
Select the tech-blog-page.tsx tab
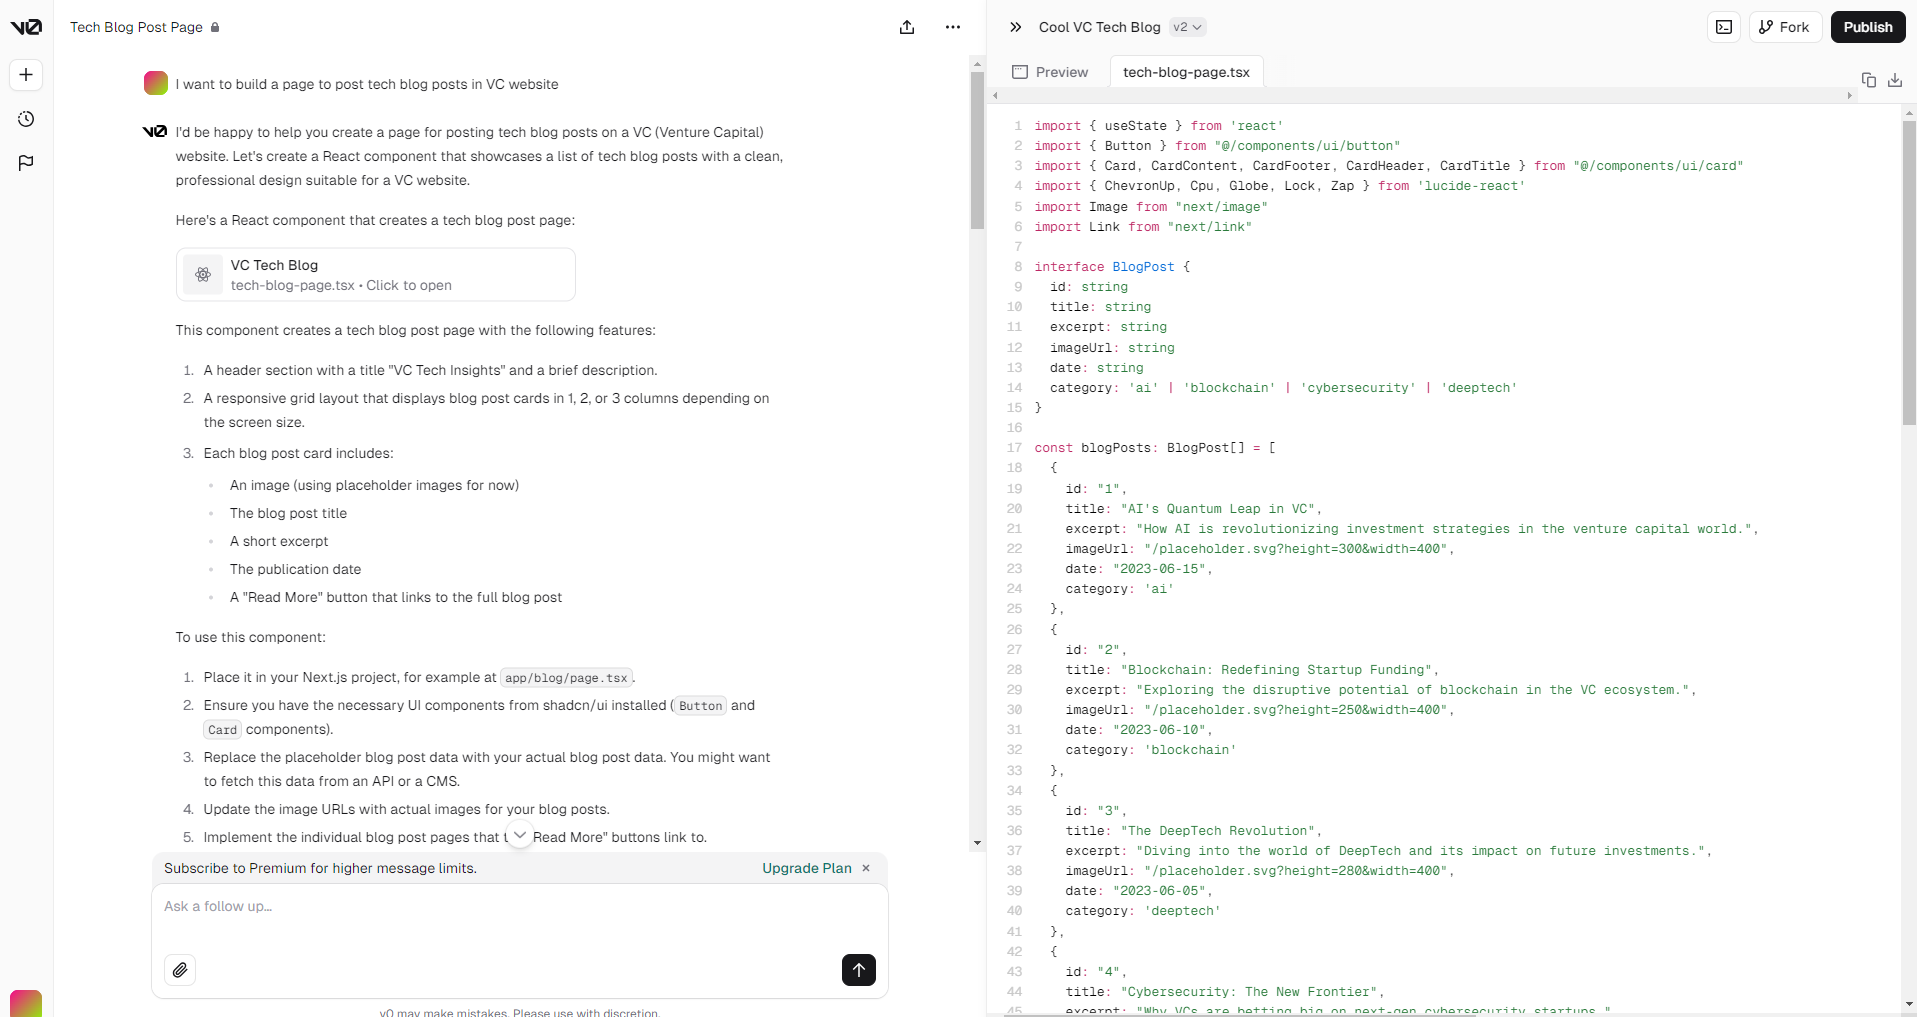coord(1186,72)
